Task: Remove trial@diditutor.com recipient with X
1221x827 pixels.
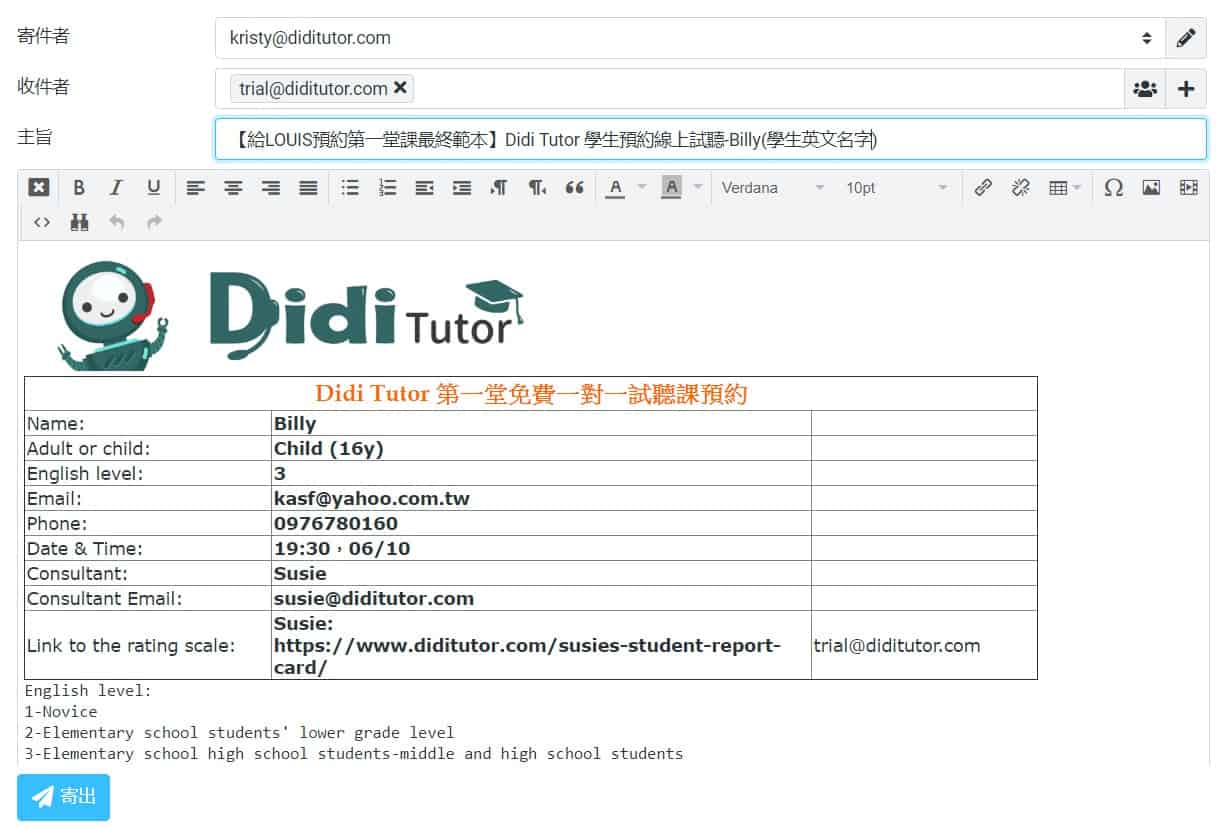Action: click(400, 88)
